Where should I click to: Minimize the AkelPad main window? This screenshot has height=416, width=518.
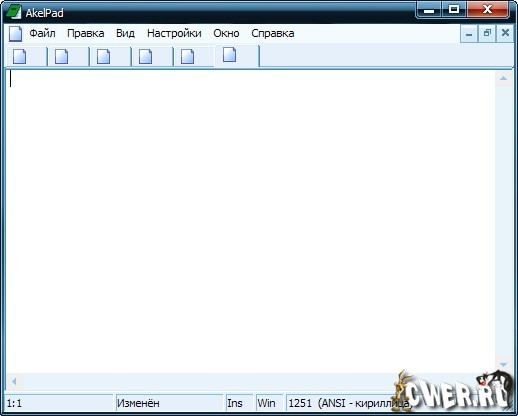tap(429, 10)
